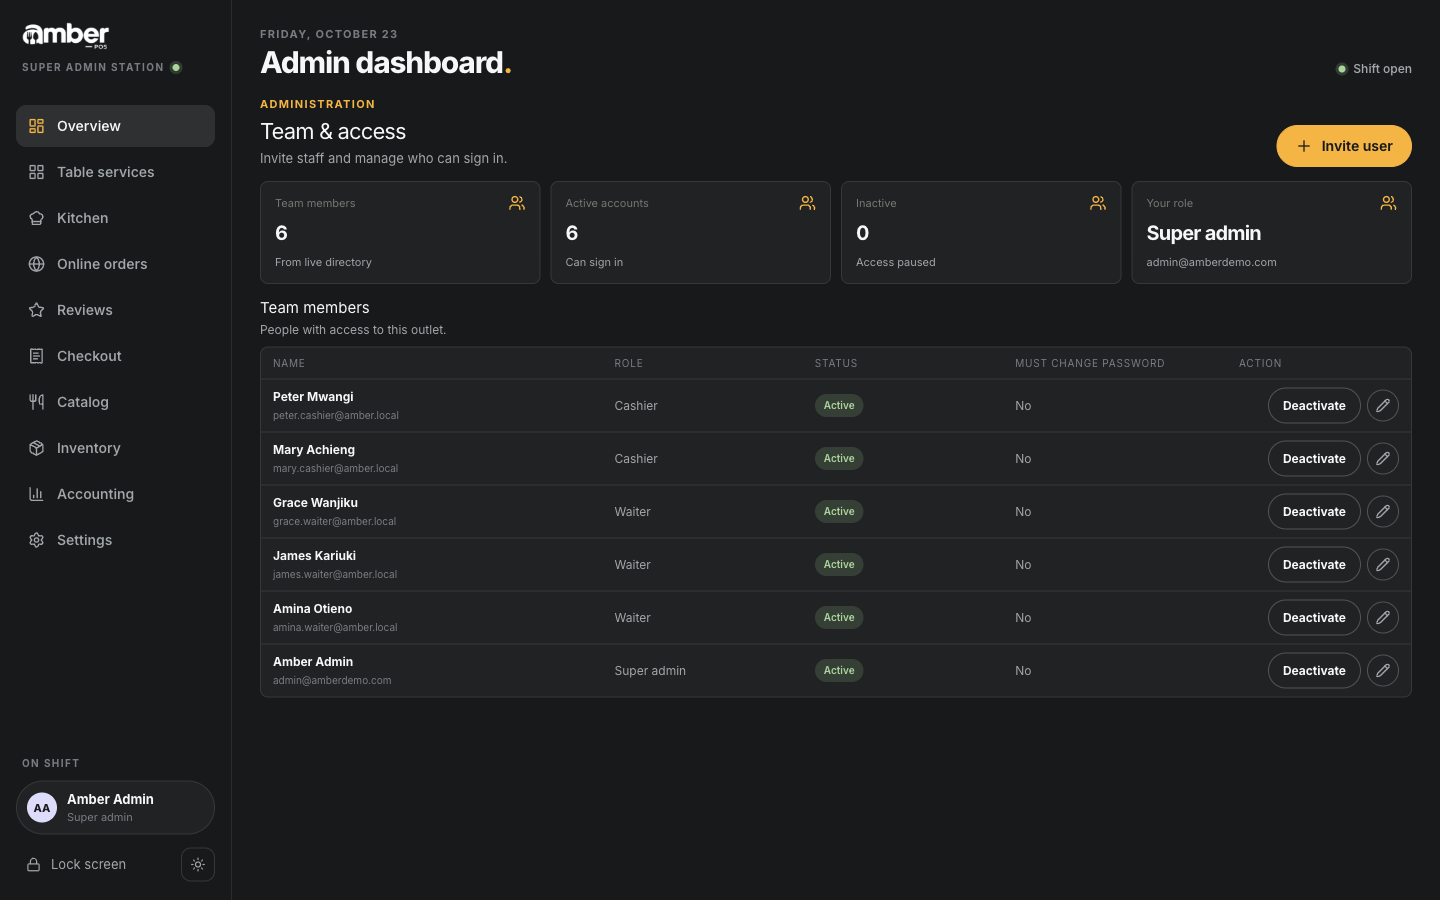This screenshot has width=1440, height=900.
Task: Deactivate Peter Mwangi's account
Action: coord(1314,406)
